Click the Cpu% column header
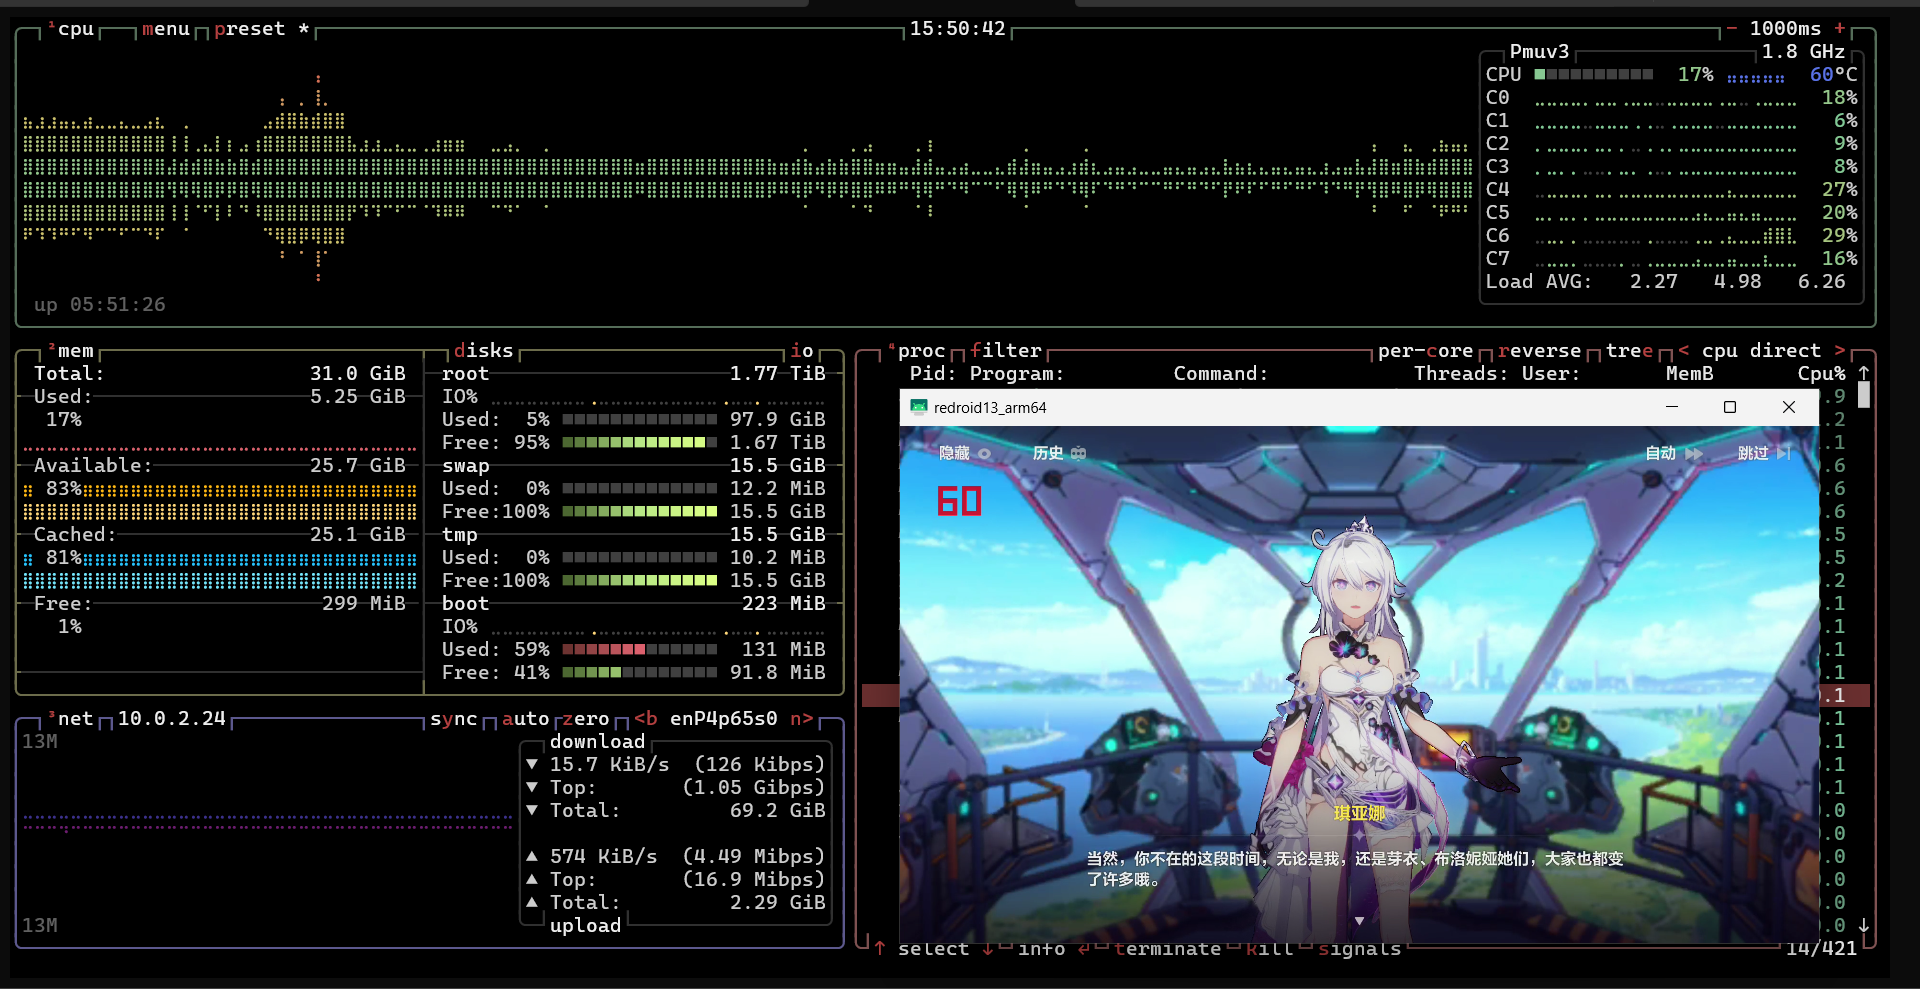This screenshot has height=989, width=1920. pyautogui.click(x=1822, y=373)
